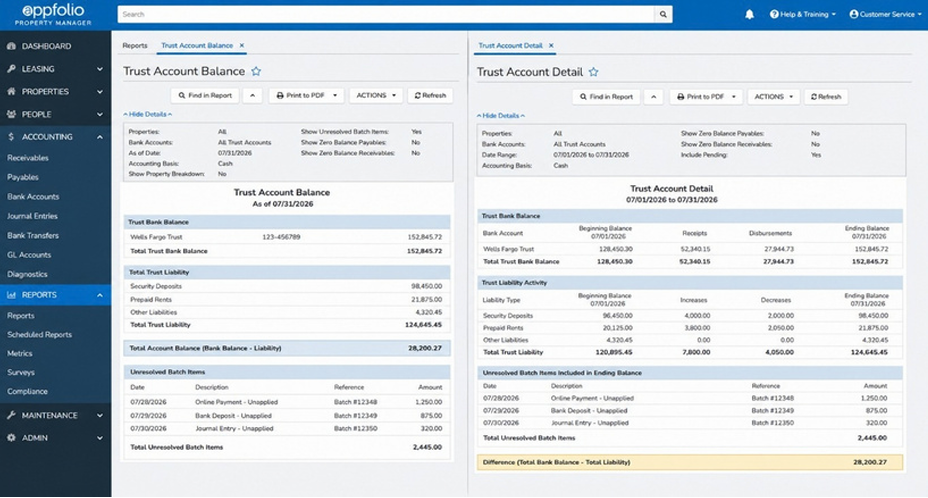Open Journal Entries in sidebar
928x498 pixels.
(x=33, y=216)
